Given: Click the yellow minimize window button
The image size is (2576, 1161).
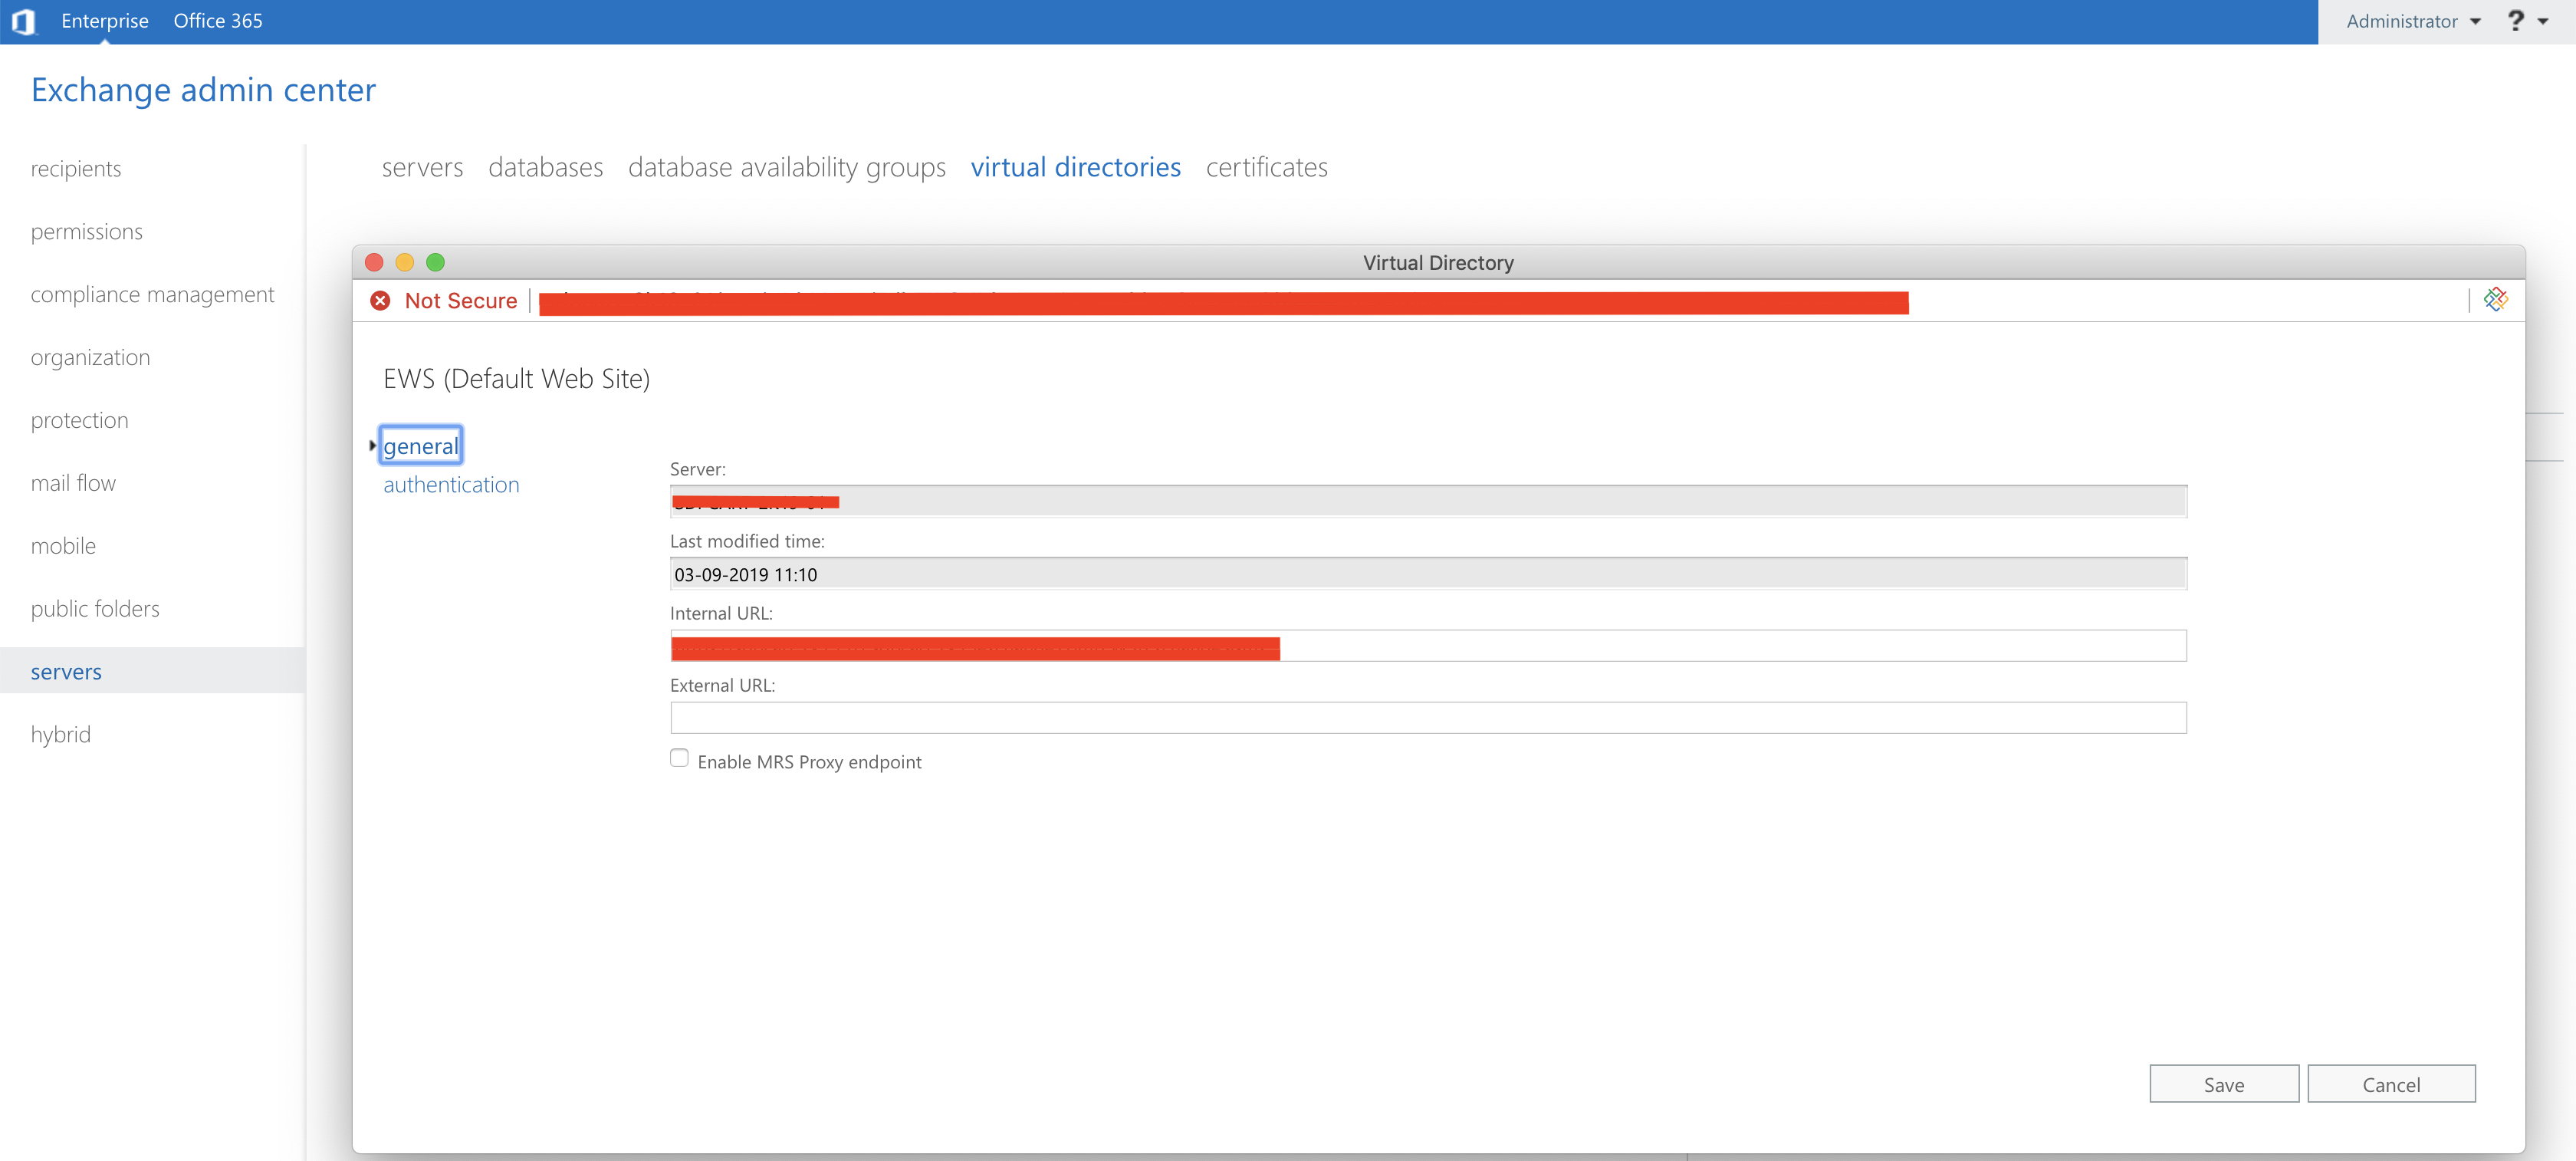Looking at the screenshot, I should pos(404,262).
